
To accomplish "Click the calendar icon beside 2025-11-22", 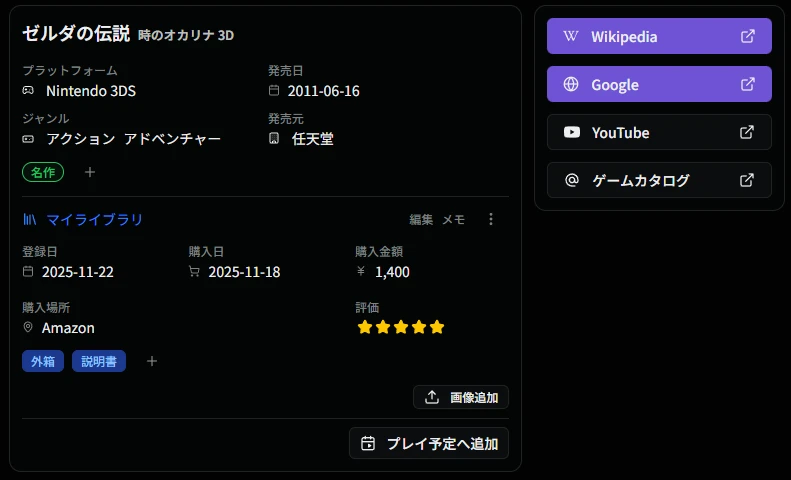I will tap(28, 271).
